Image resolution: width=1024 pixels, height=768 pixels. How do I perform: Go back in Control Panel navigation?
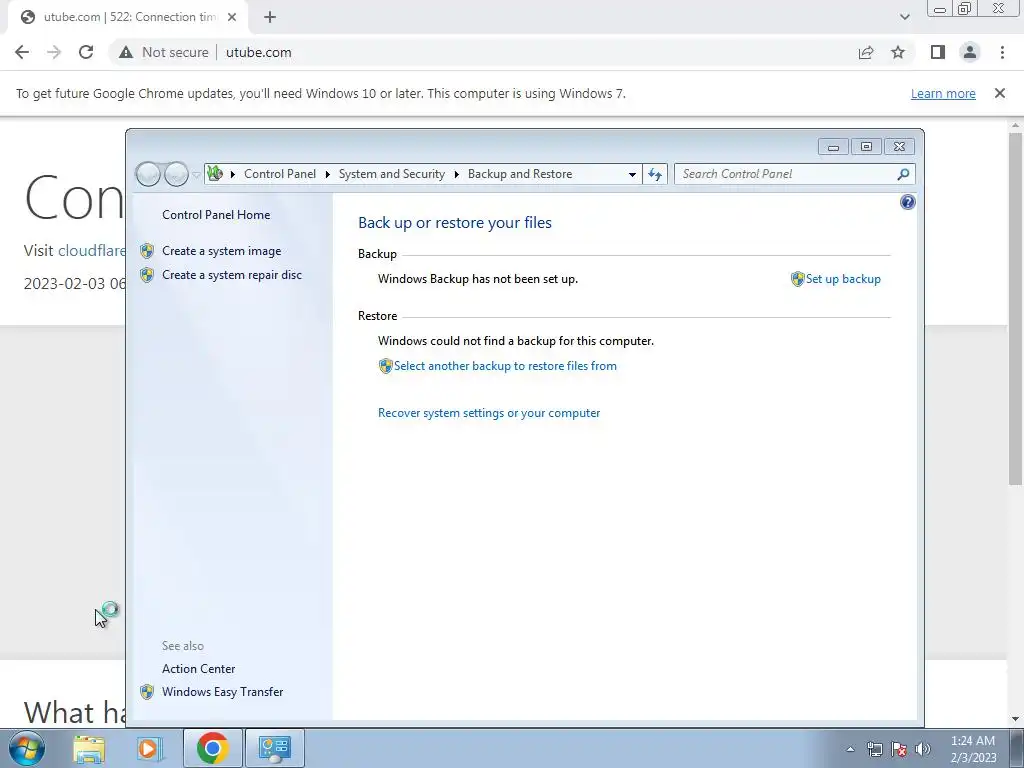click(x=149, y=174)
